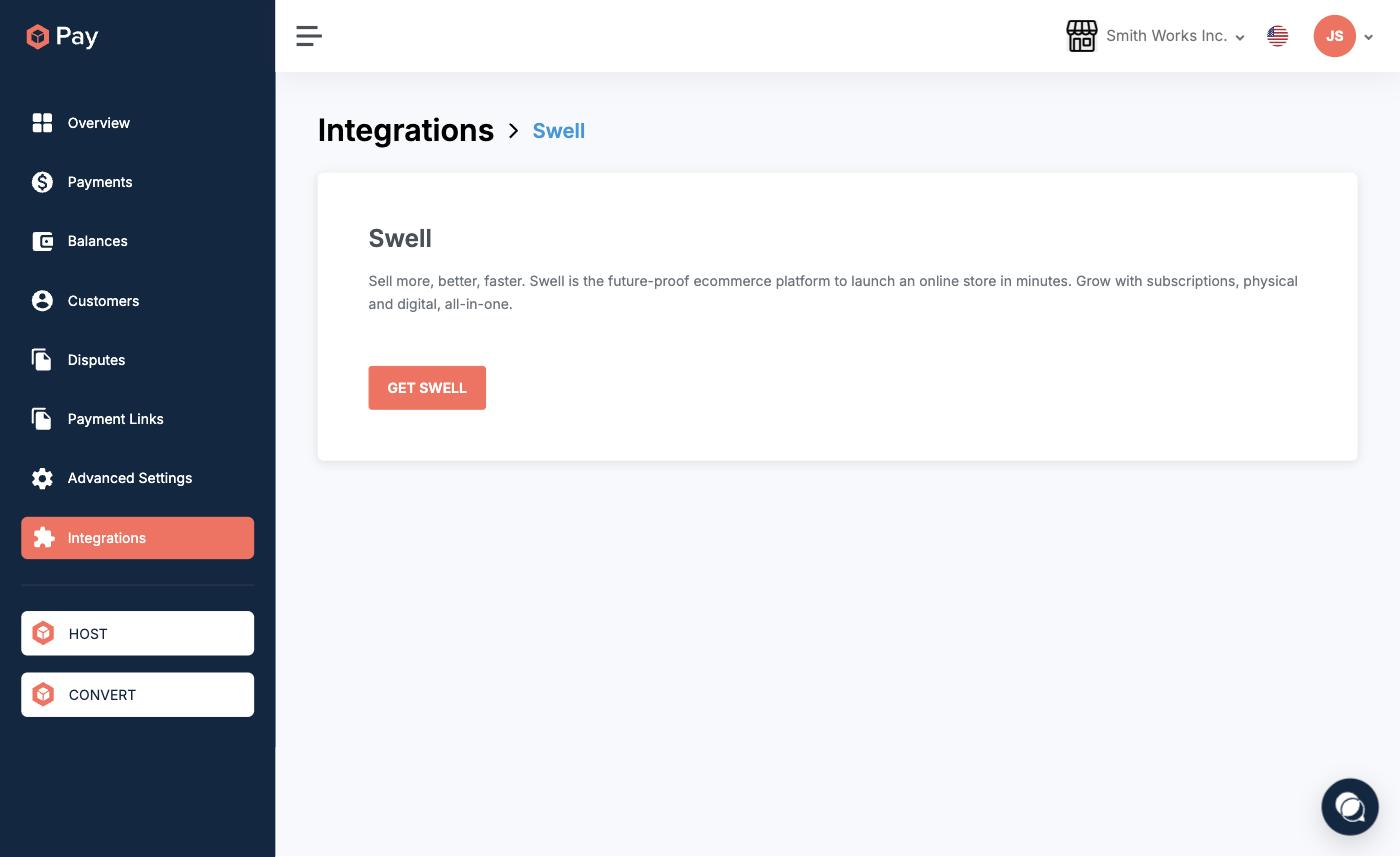Open Payment Links page

pos(138,419)
